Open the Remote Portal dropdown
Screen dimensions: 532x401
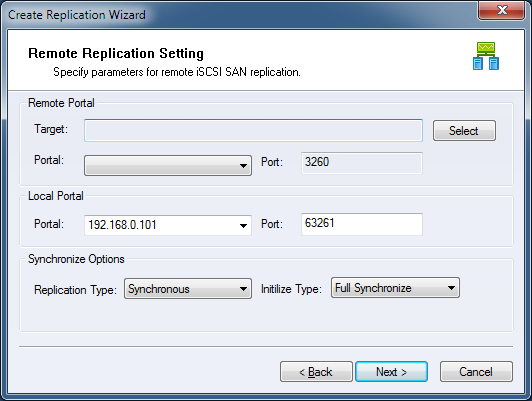[x=168, y=166]
